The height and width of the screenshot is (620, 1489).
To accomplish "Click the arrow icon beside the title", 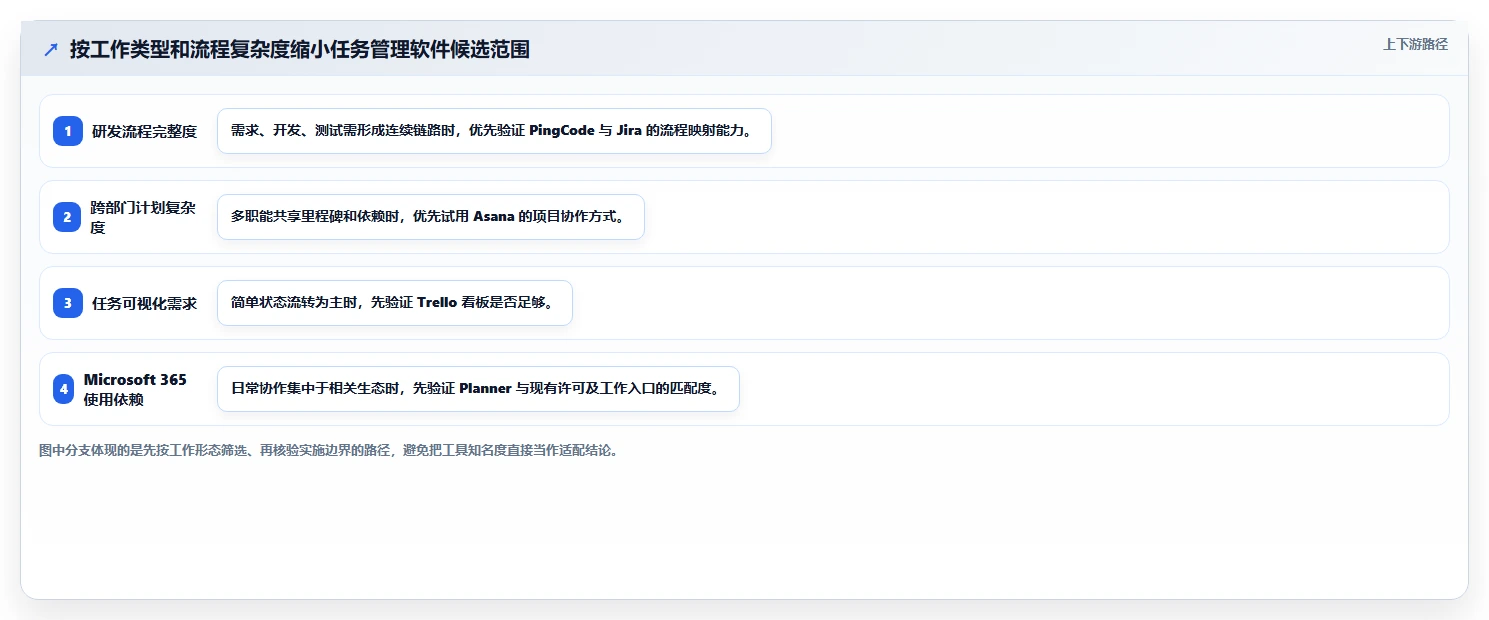I will point(51,50).
